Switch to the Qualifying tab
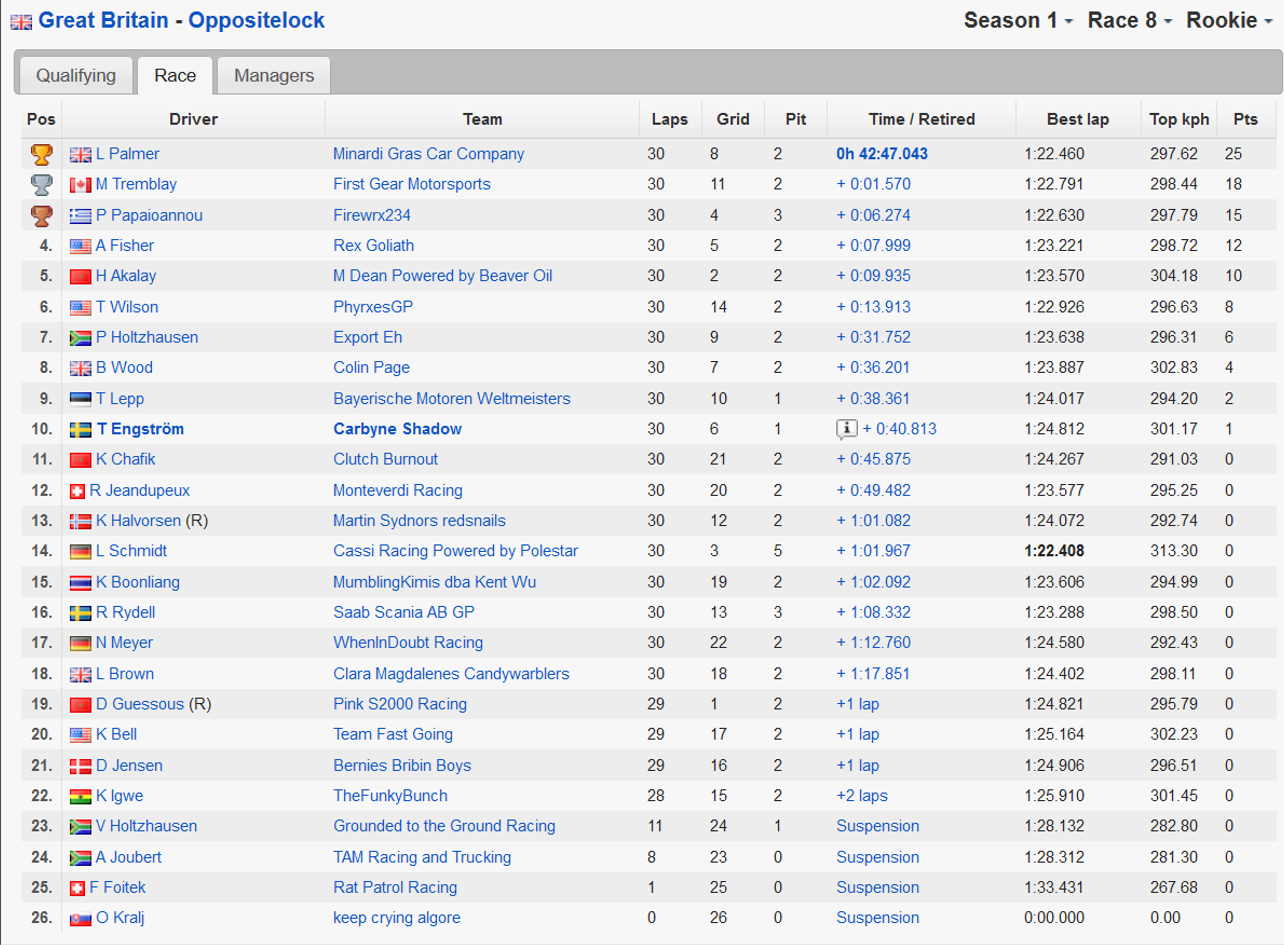The image size is (1284, 945). tap(75, 75)
